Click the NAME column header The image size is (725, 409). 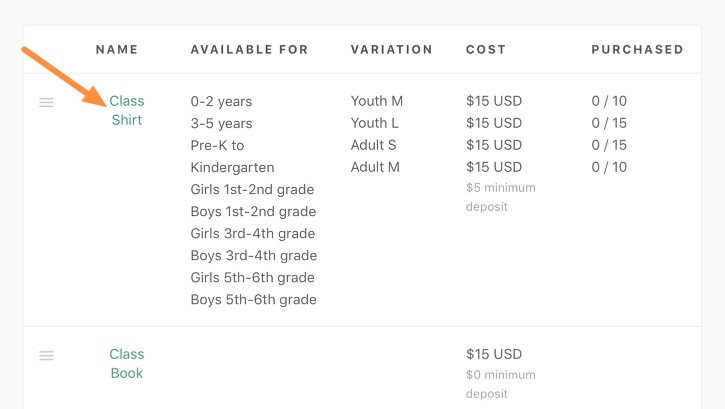click(x=117, y=49)
